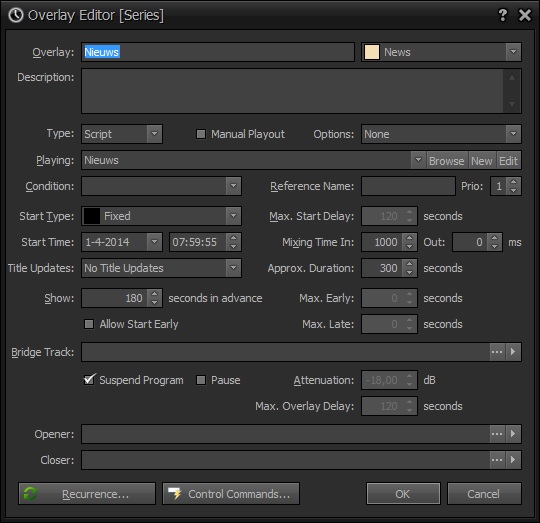Expand Title Updates dropdown
540x523 pixels.
[233, 268]
